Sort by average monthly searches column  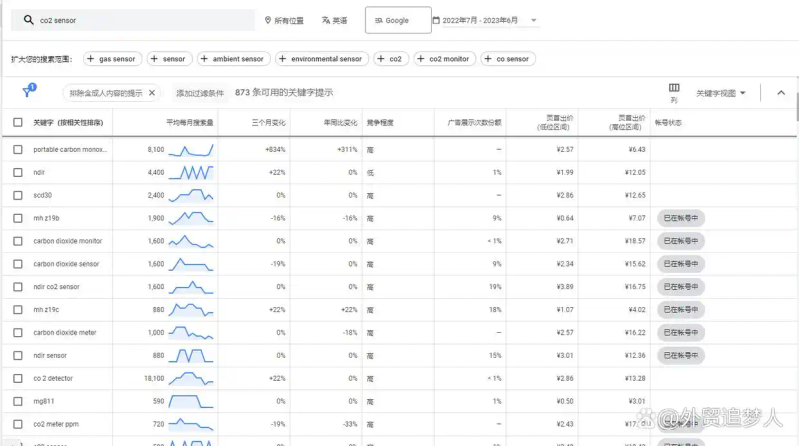tap(190, 123)
